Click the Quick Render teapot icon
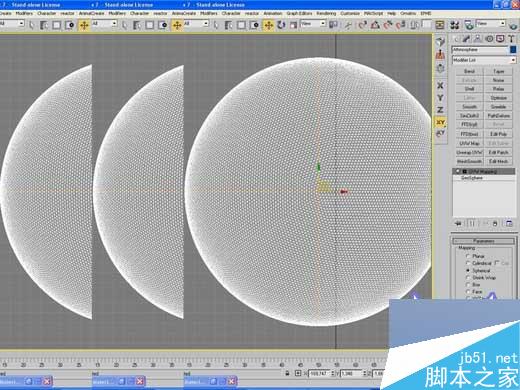Screen dimensions: 520x390 513,25
